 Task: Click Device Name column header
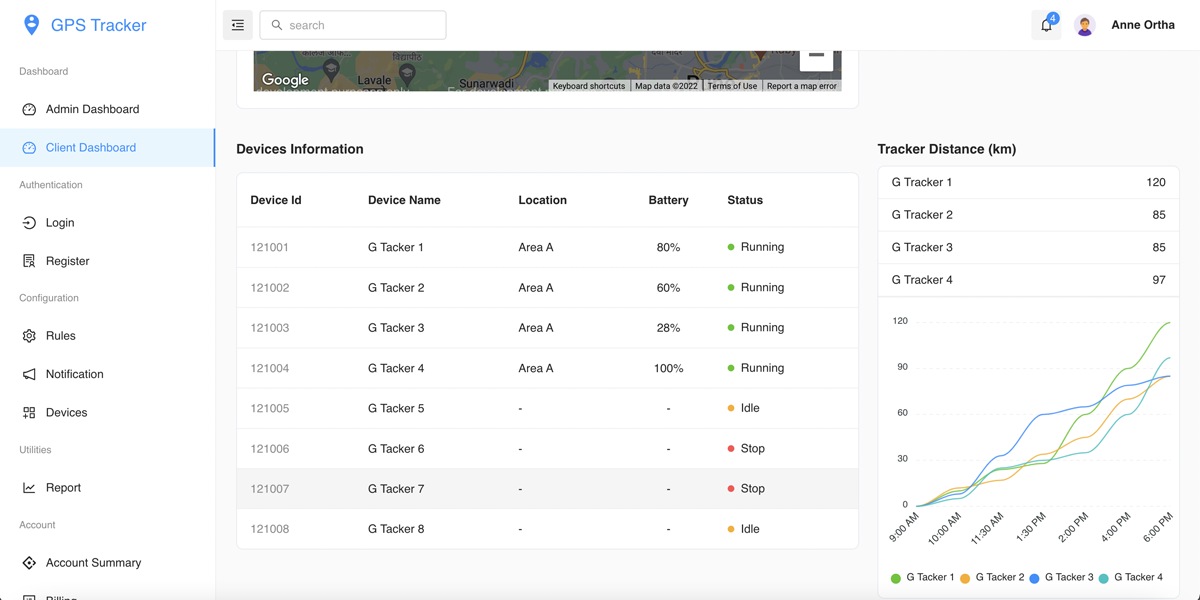[x=404, y=200]
